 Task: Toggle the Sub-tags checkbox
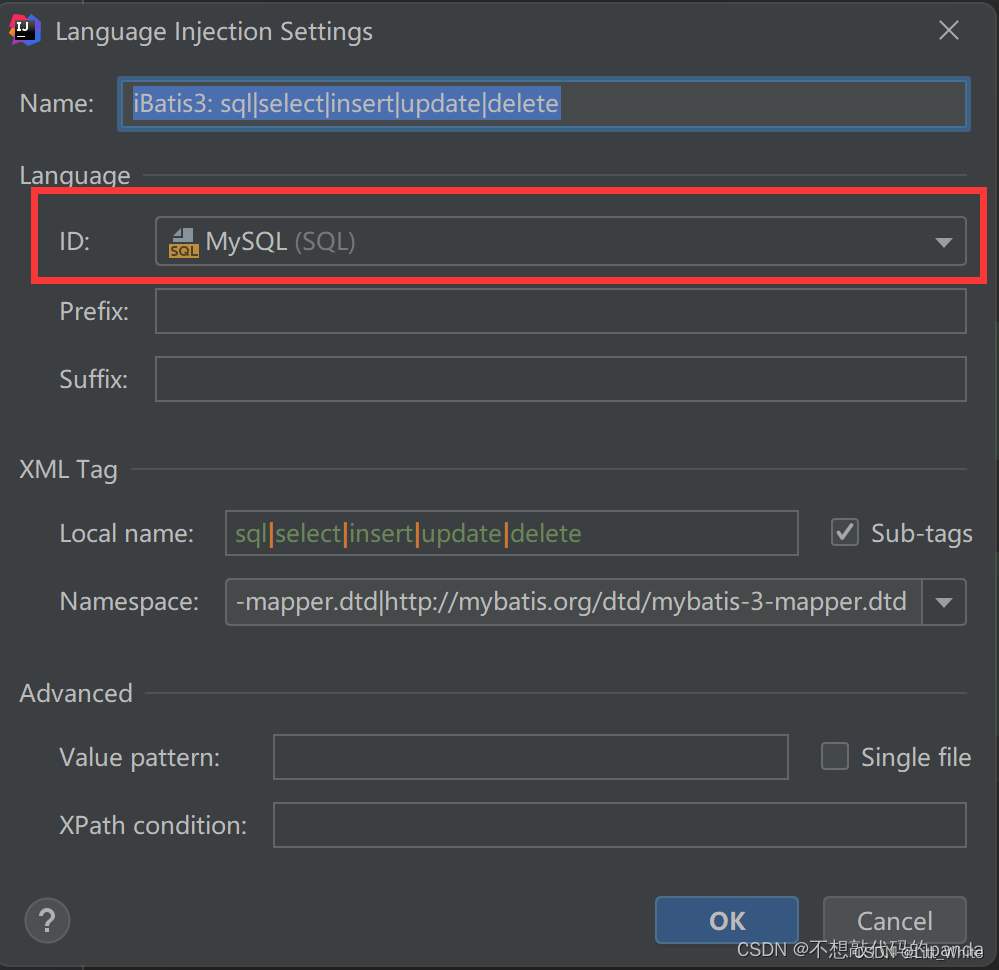[x=845, y=533]
